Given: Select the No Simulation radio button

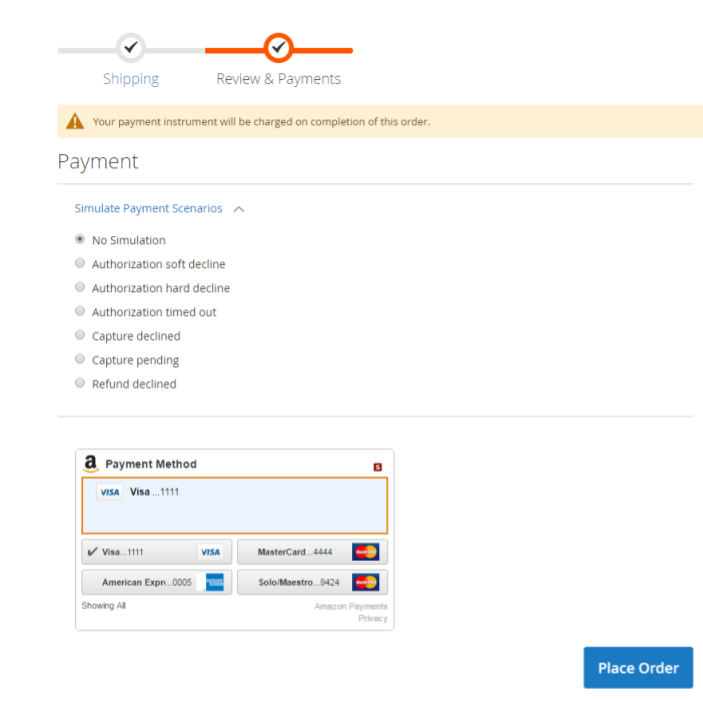Looking at the screenshot, I should (80, 239).
